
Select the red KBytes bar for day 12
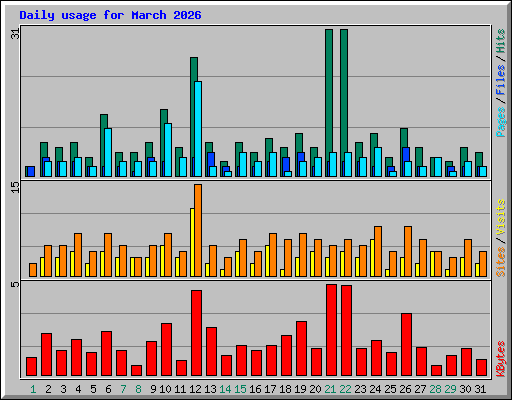(x=196, y=333)
